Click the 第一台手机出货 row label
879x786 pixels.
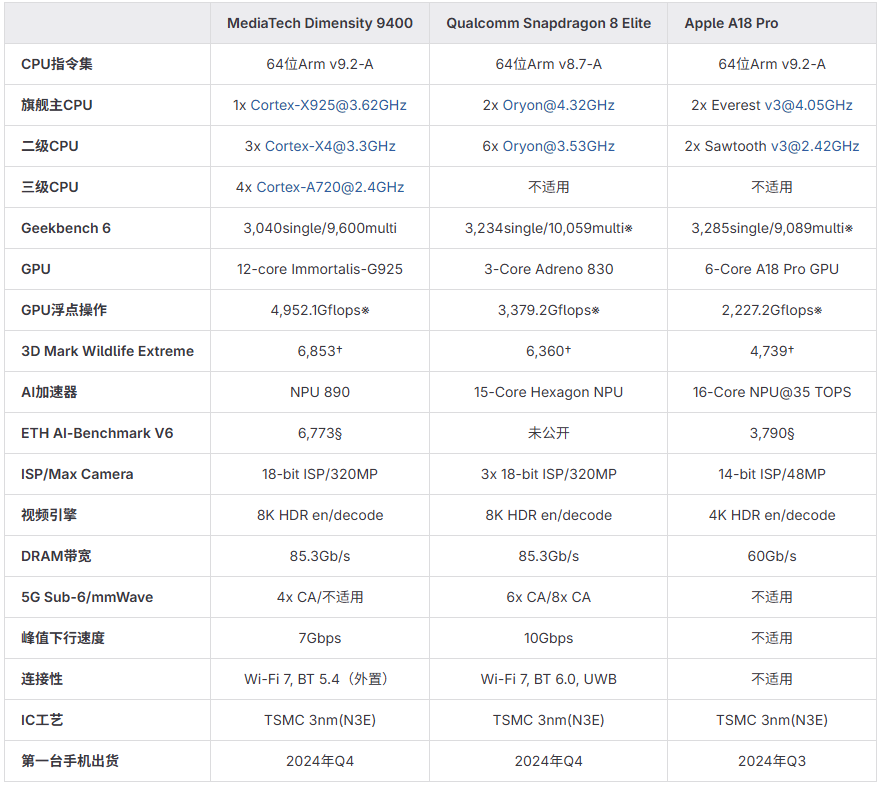pos(70,761)
